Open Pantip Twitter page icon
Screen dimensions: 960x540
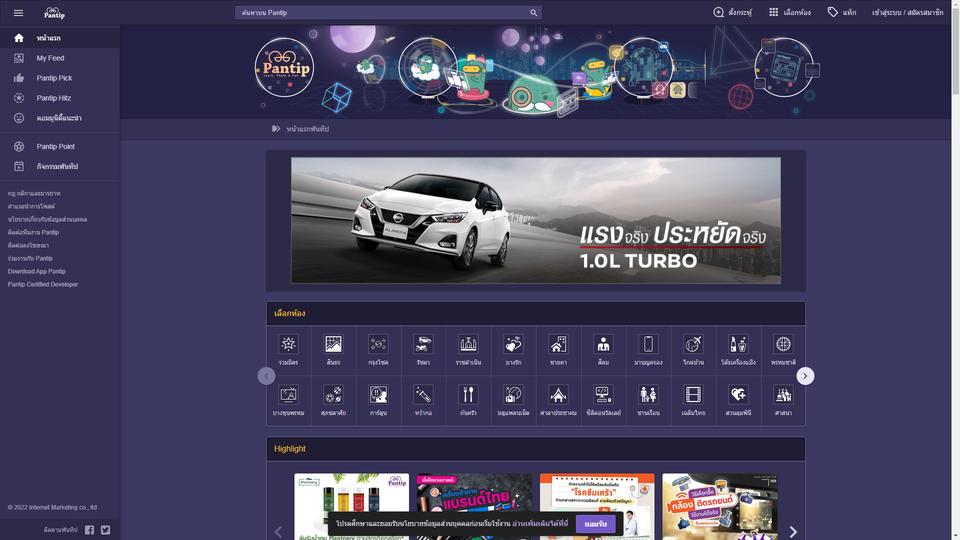[x=105, y=530]
